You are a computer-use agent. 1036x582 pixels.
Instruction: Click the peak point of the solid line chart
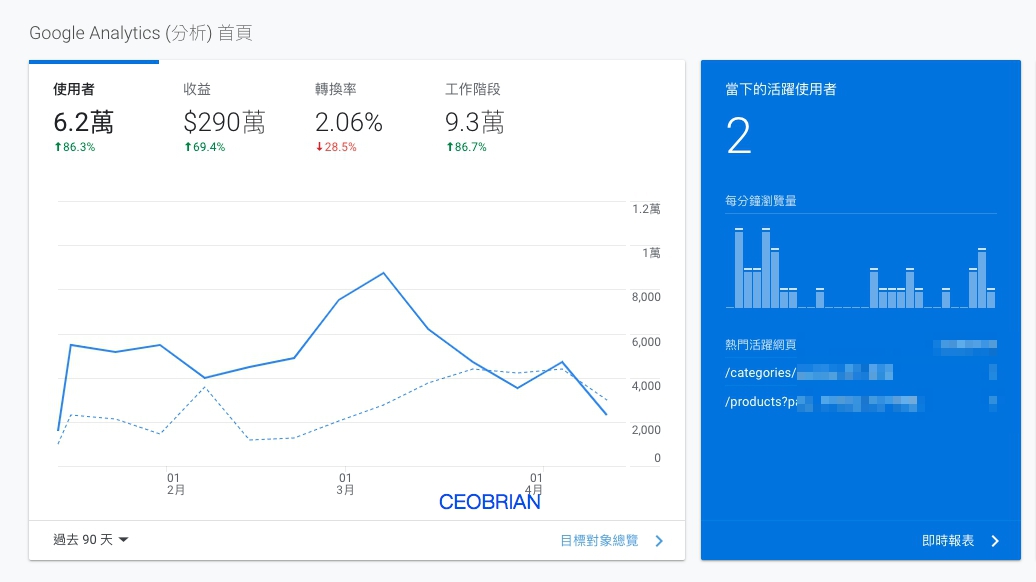pyautogui.click(x=384, y=272)
